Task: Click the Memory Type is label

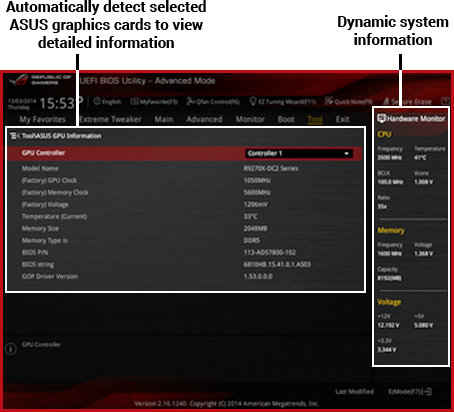Action: click(x=45, y=241)
